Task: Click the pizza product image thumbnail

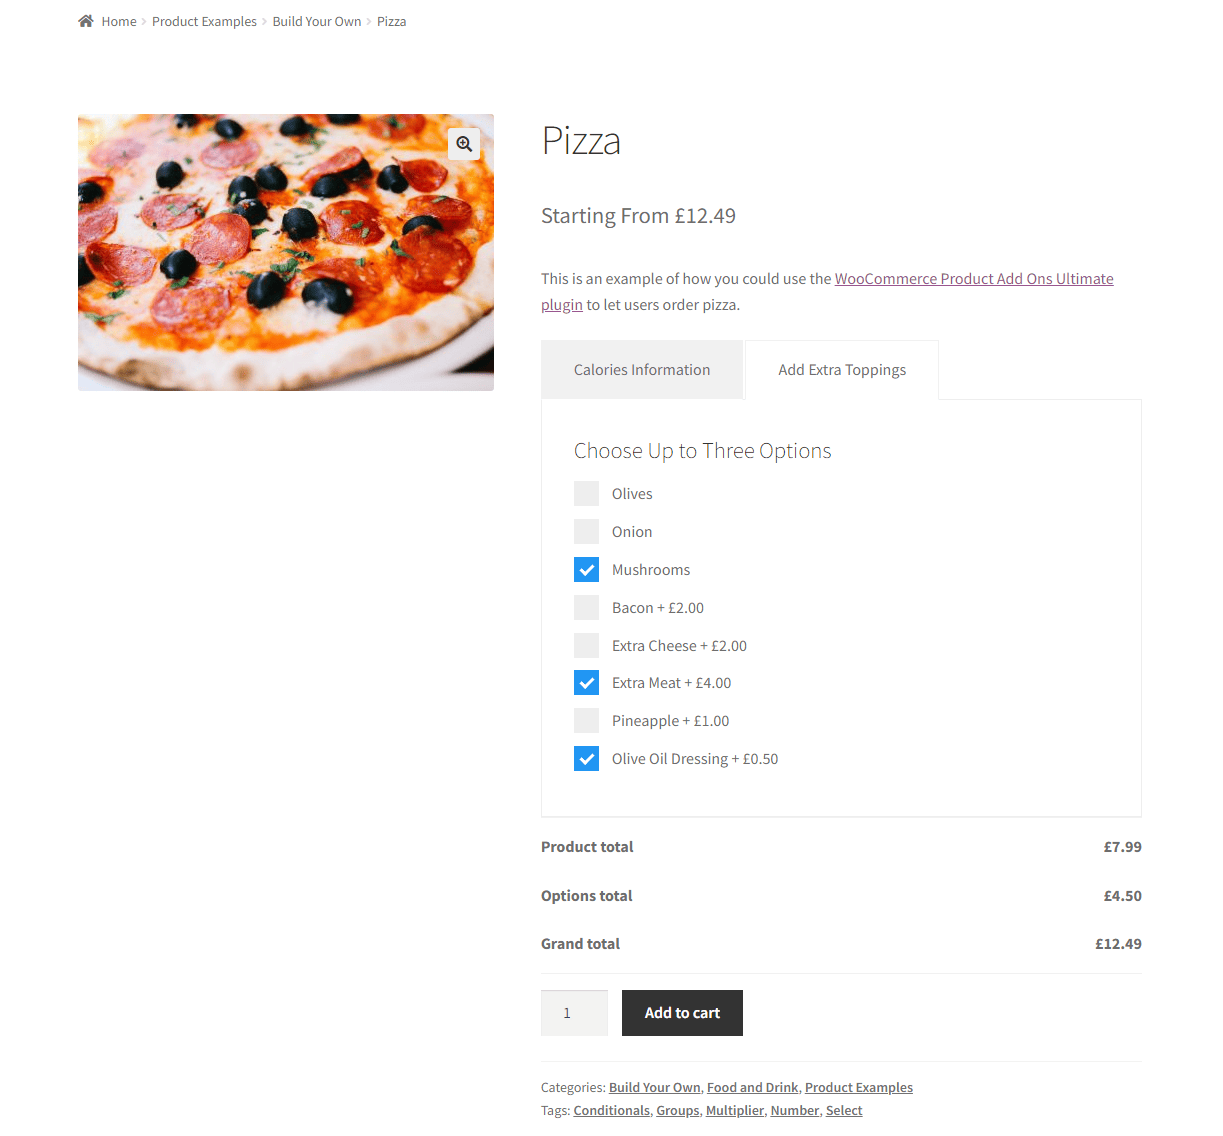Action: (x=286, y=252)
